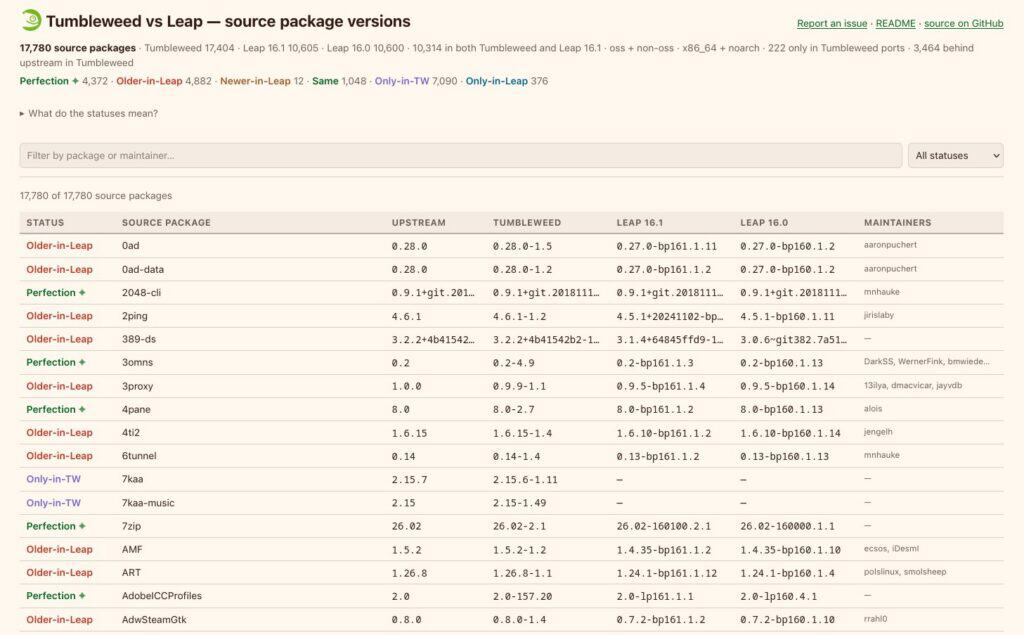Select the 3proxy package name
The width and height of the screenshot is (1024, 635).
pyautogui.click(x=137, y=386)
